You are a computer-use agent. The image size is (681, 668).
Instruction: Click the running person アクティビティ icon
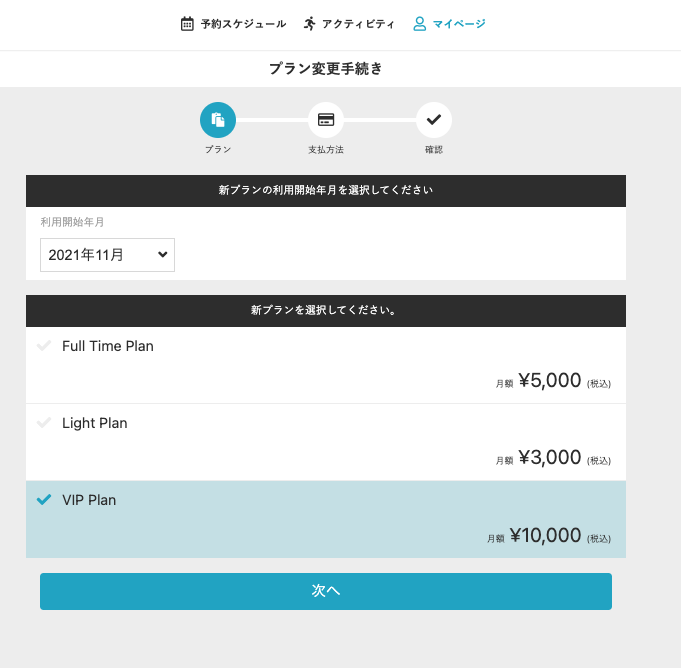tap(310, 23)
